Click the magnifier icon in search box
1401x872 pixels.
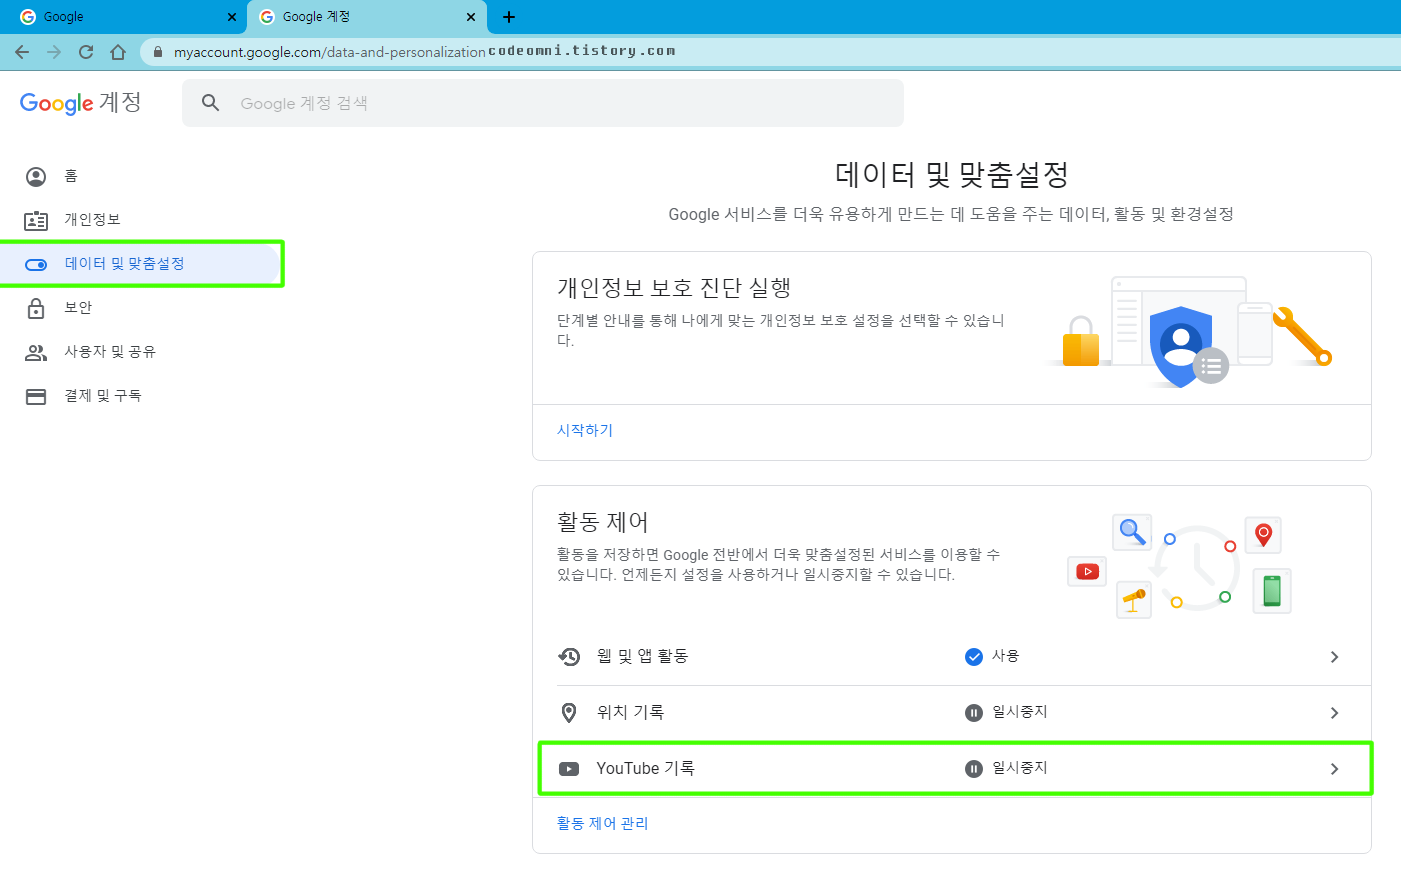coord(210,102)
